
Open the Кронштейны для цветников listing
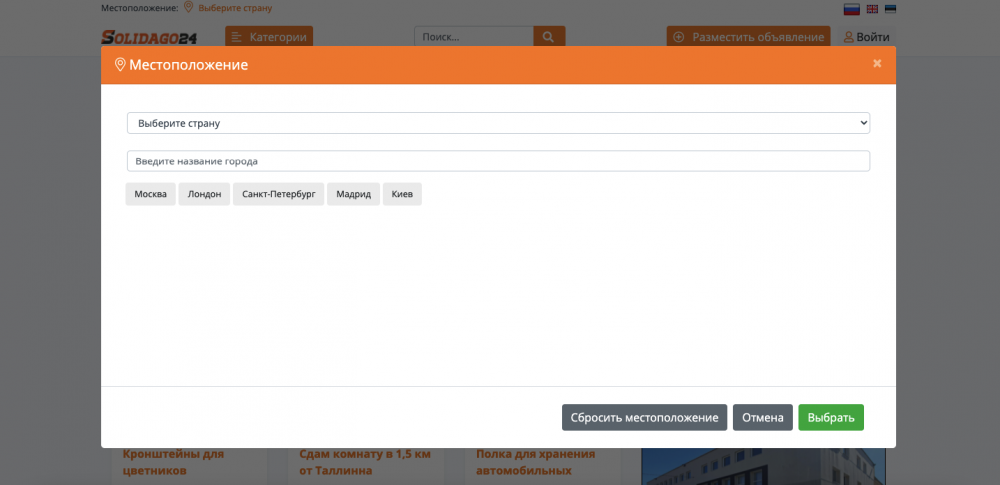pyautogui.click(x=173, y=463)
